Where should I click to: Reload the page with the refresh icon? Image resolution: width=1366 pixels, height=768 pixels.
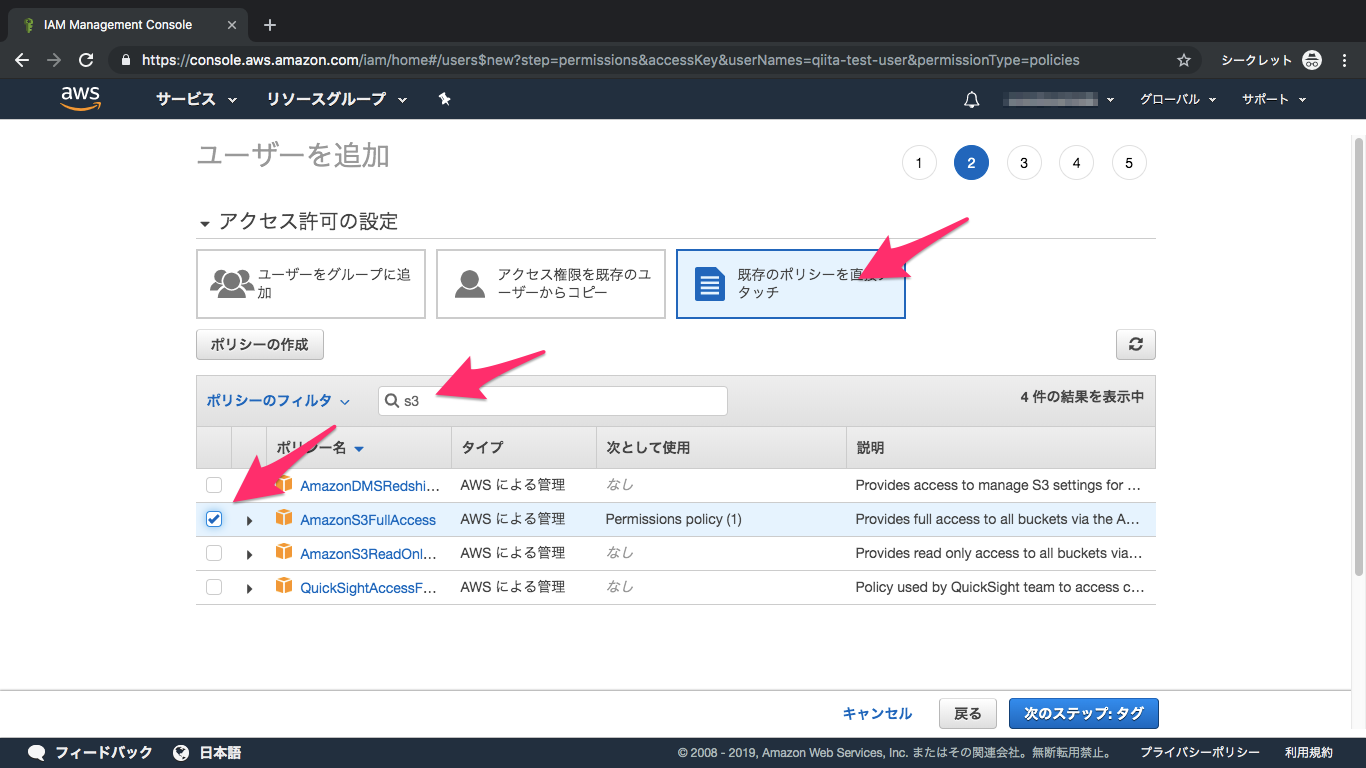coord(86,60)
